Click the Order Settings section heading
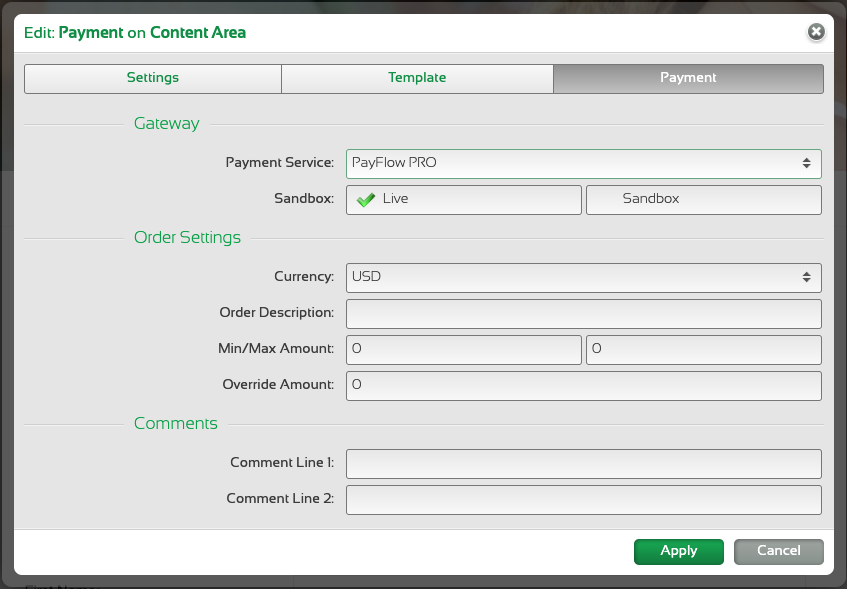Viewport: 847px width, 589px height. [187, 238]
